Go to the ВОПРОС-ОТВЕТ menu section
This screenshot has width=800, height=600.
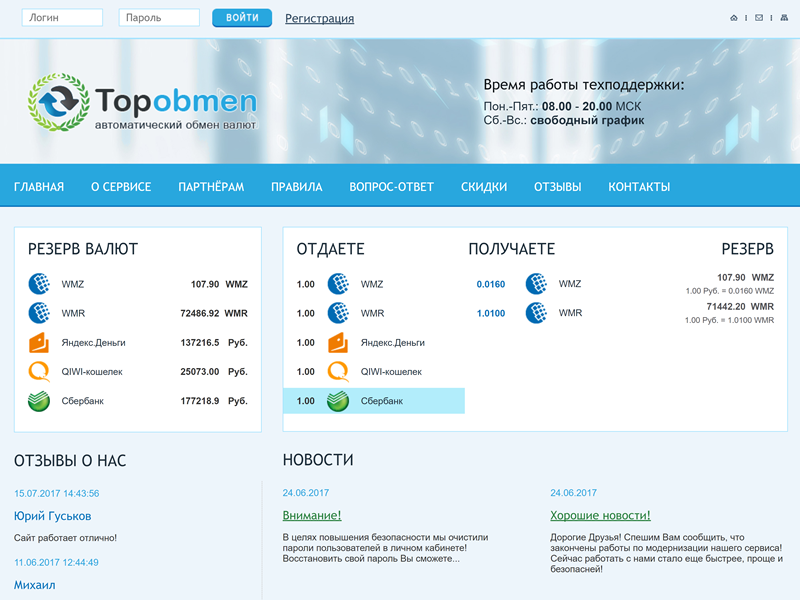(x=391, y=187)
